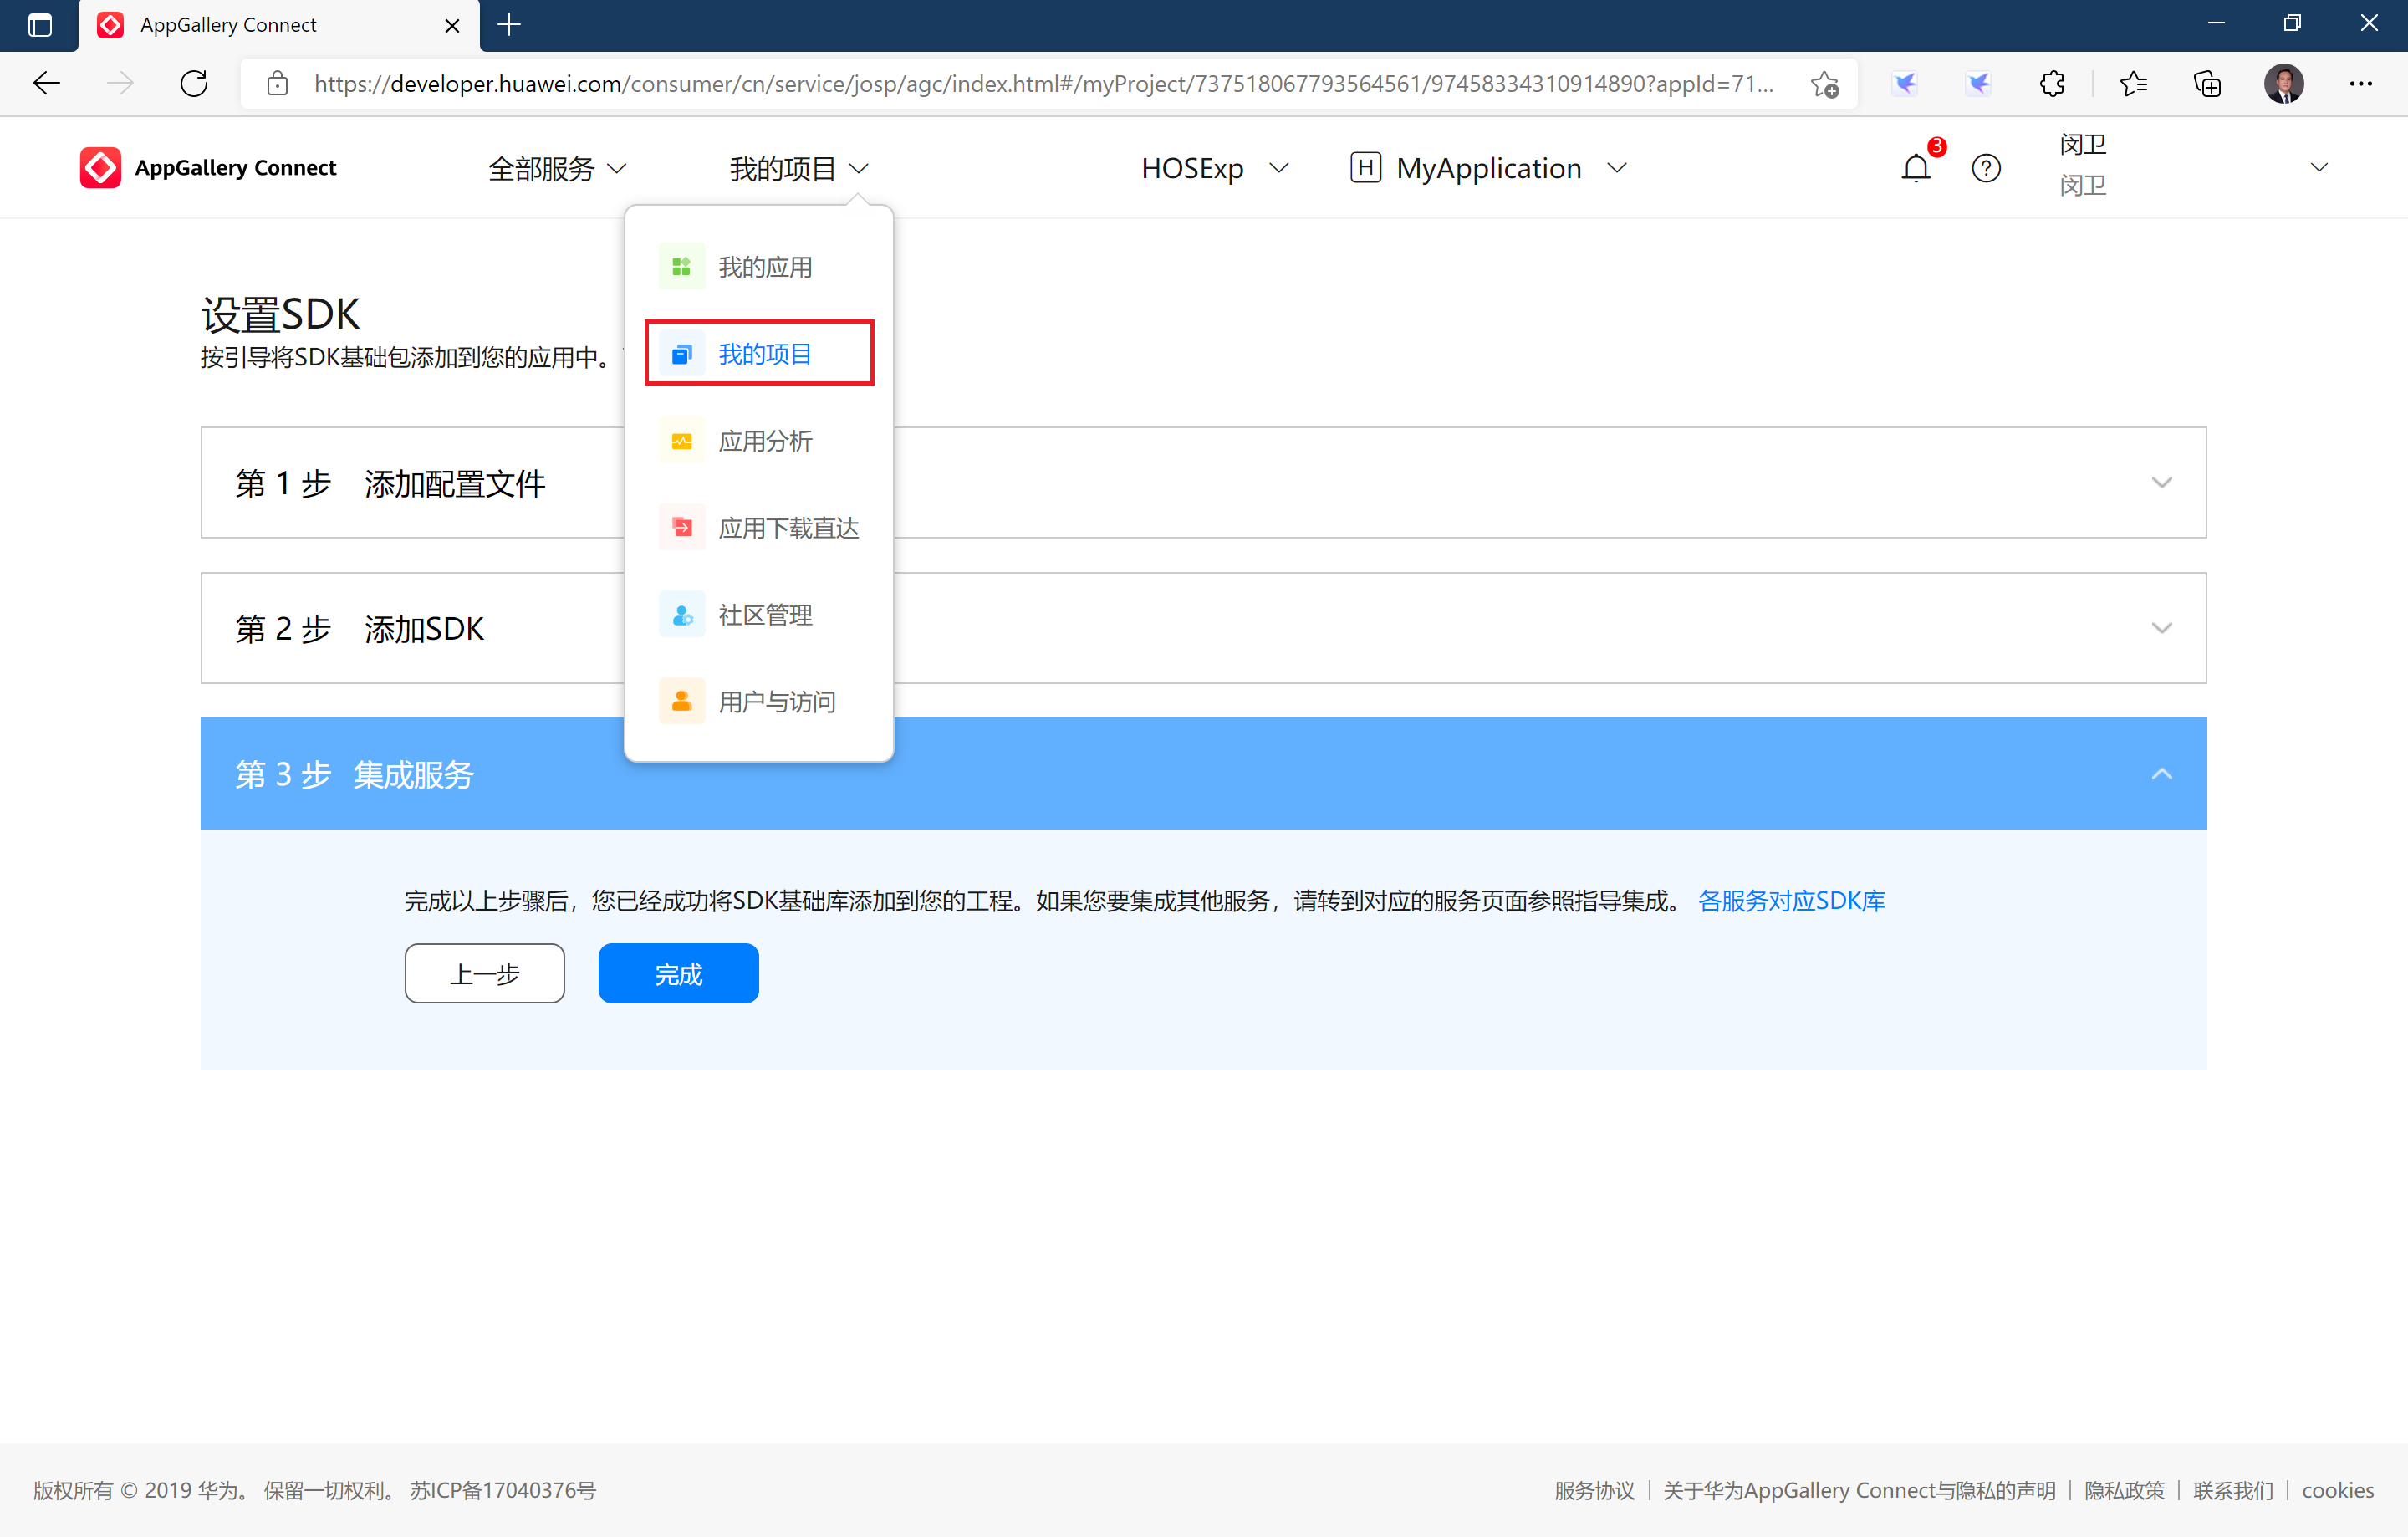Click the 用户与访问 orange user icon

click(681, 702)
